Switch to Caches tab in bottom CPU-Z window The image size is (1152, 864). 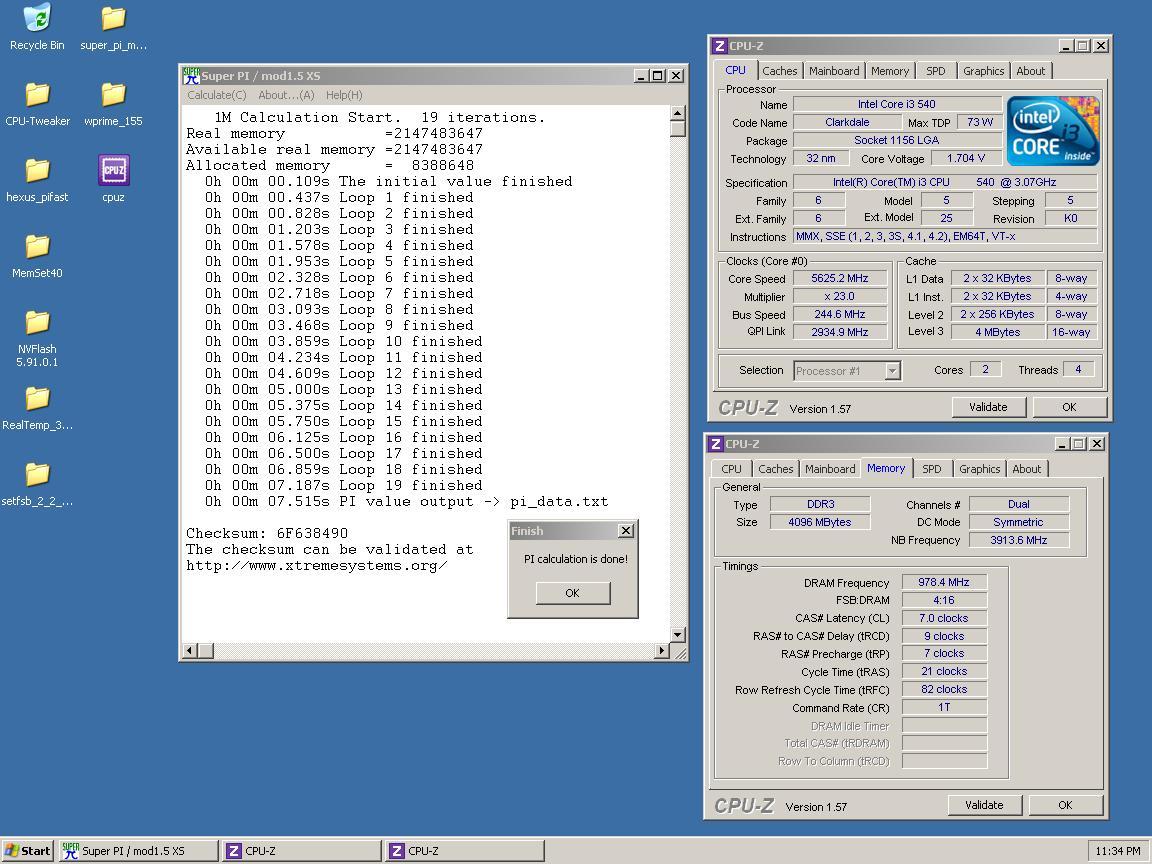coord(776,469)
